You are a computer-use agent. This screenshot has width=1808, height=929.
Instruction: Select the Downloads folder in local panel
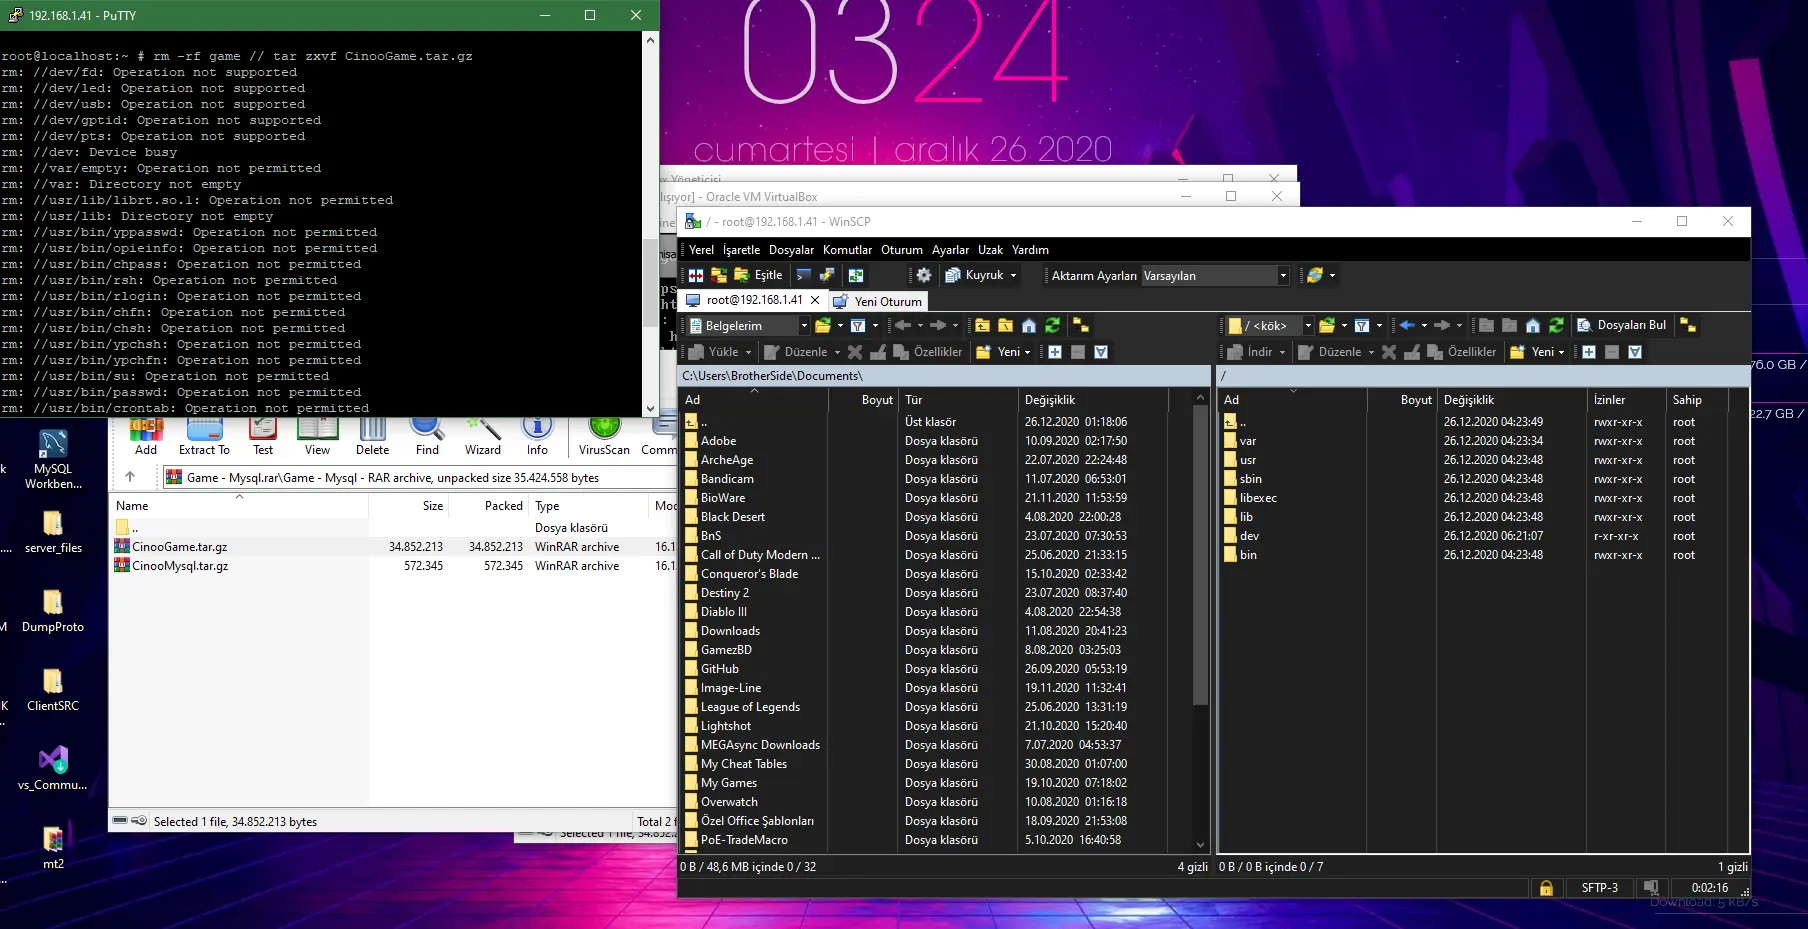pyautogui.click(x=730, y=631)
